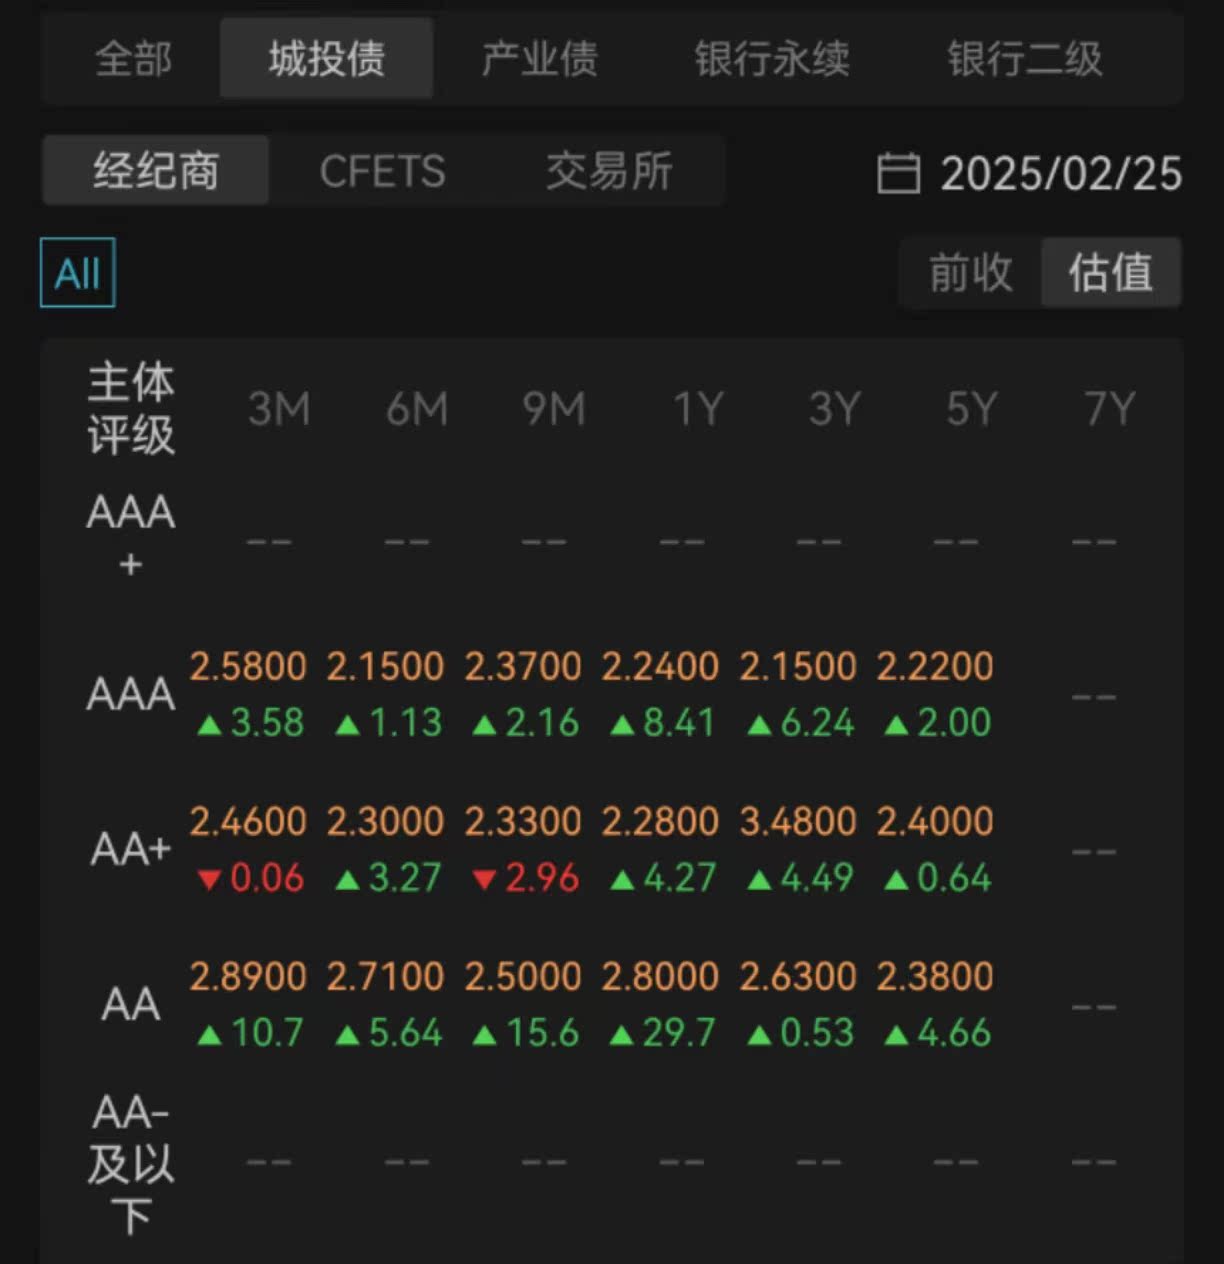Click the 7Y column header
Viewport: 1224px width, 1264px height.
[1110, 409]
